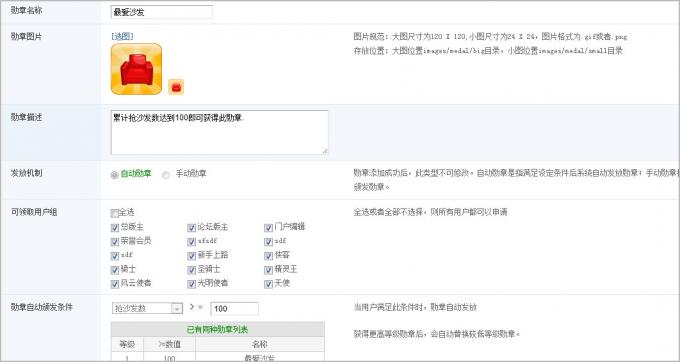
Task: Click the 勋章名称 text field
Action: point(162,12)
